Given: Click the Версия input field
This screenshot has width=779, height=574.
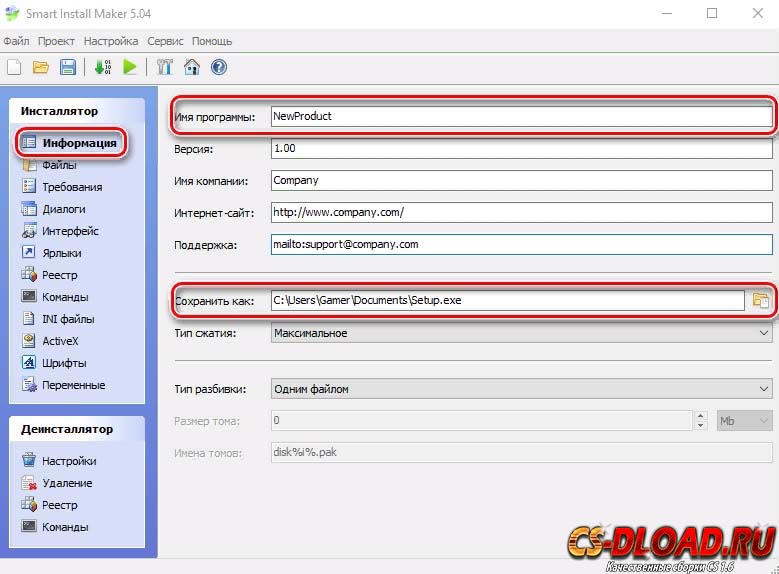Looking at the screenshot, I should 522,149.
